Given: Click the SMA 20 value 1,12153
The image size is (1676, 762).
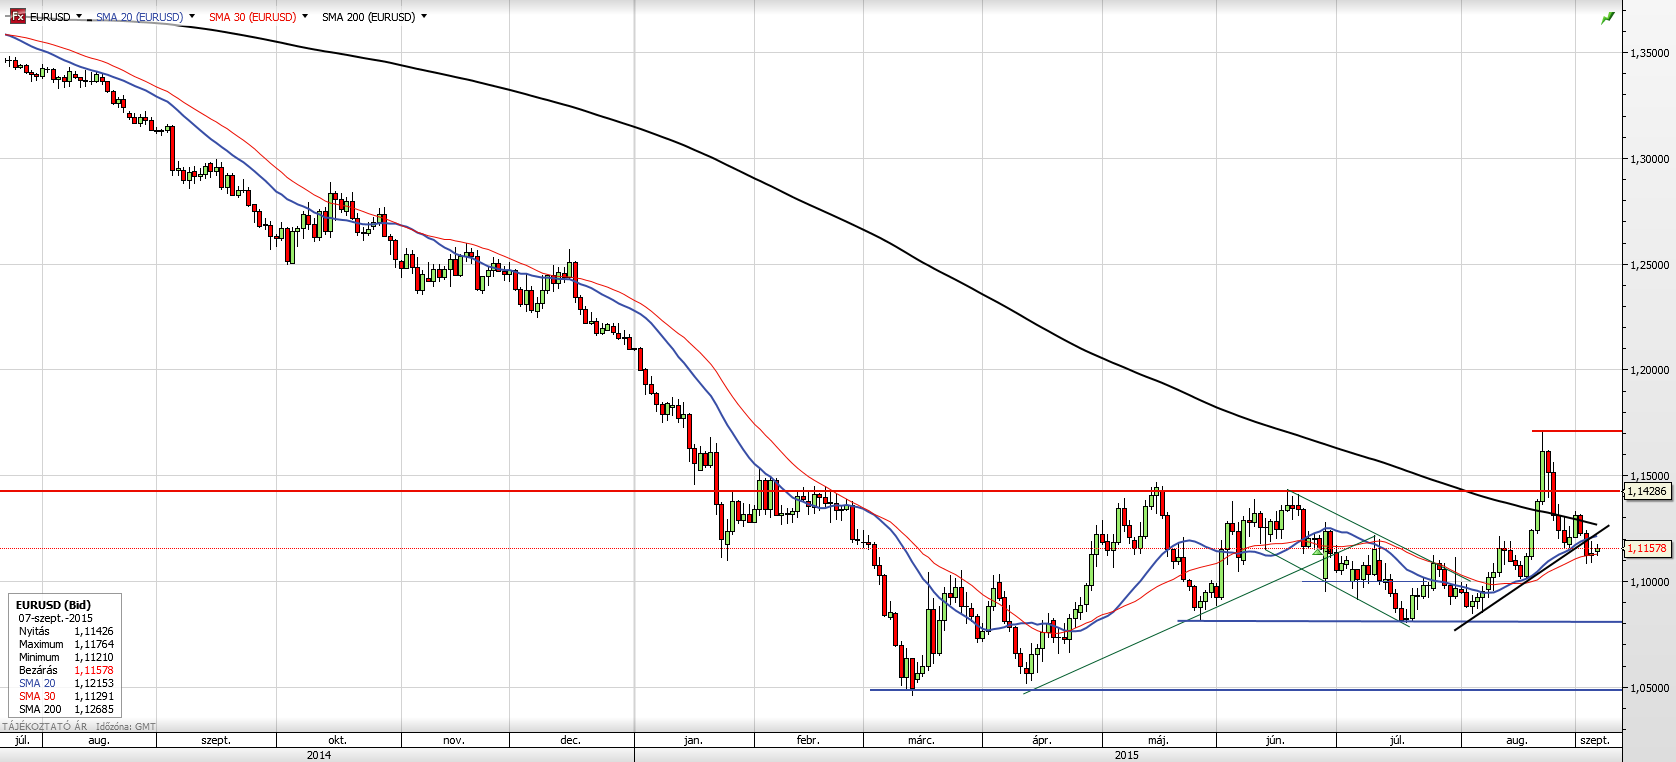Looking at the screenshot, I should [x=94, y=683].
